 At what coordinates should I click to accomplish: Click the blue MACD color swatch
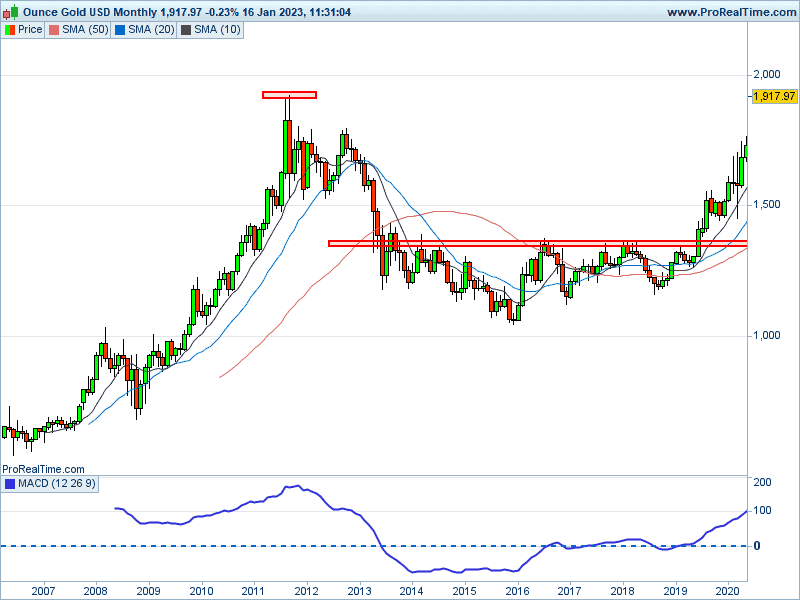point(10,484)
